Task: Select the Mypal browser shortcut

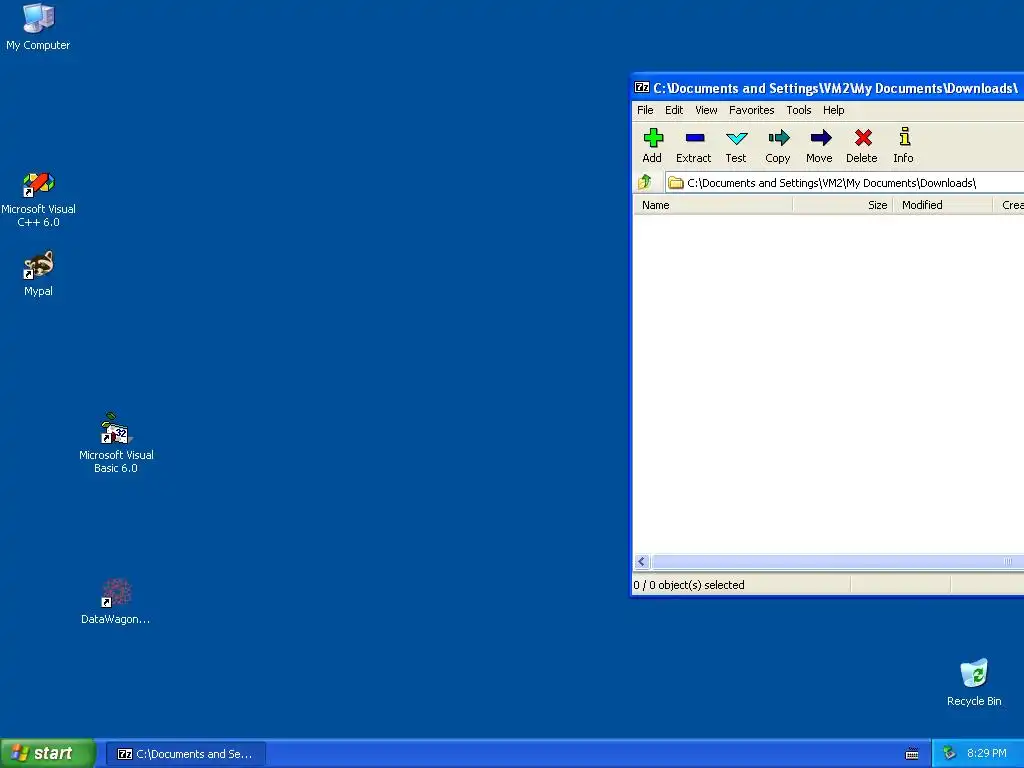Action: point(39,274)
